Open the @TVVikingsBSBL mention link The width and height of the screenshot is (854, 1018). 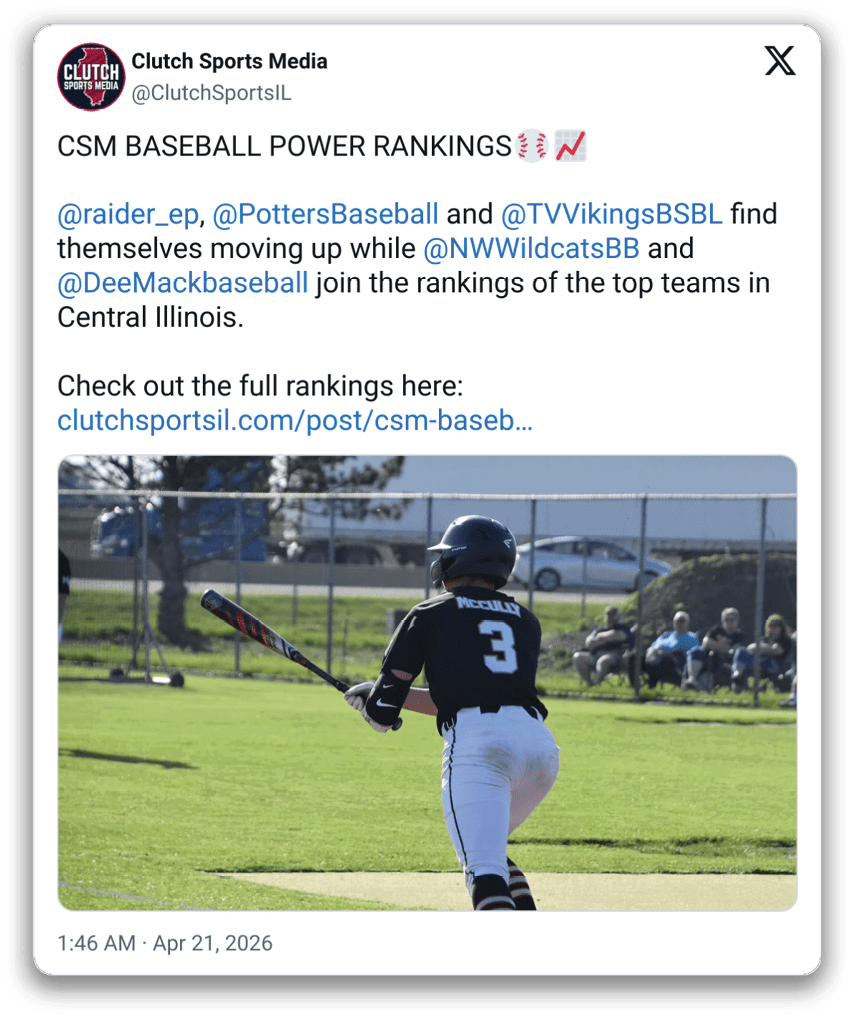tap(611, 214)
